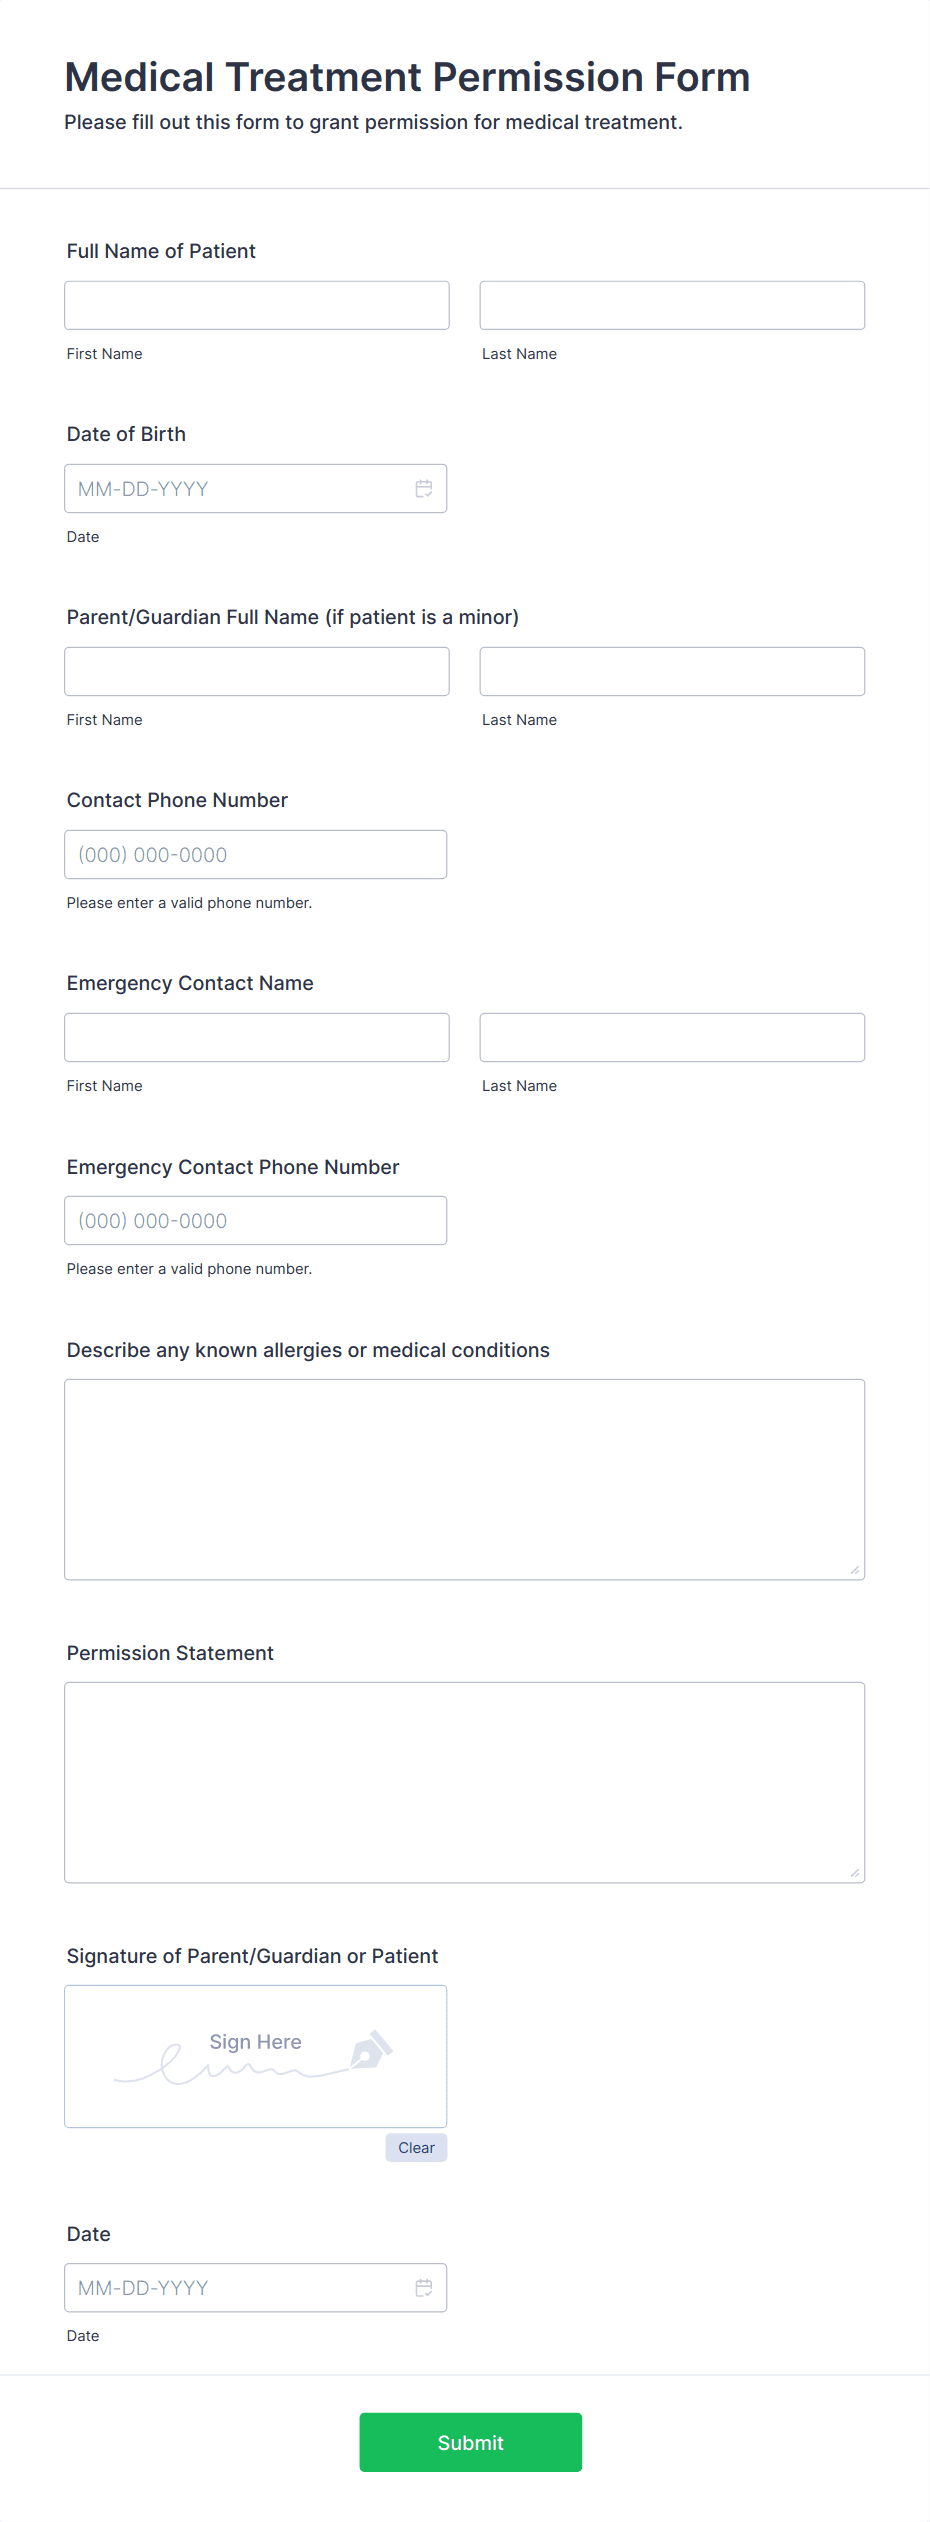Select the Parent/Guardian Last Name box
The image size is (930, 2522).
click(x=671, y=671)
